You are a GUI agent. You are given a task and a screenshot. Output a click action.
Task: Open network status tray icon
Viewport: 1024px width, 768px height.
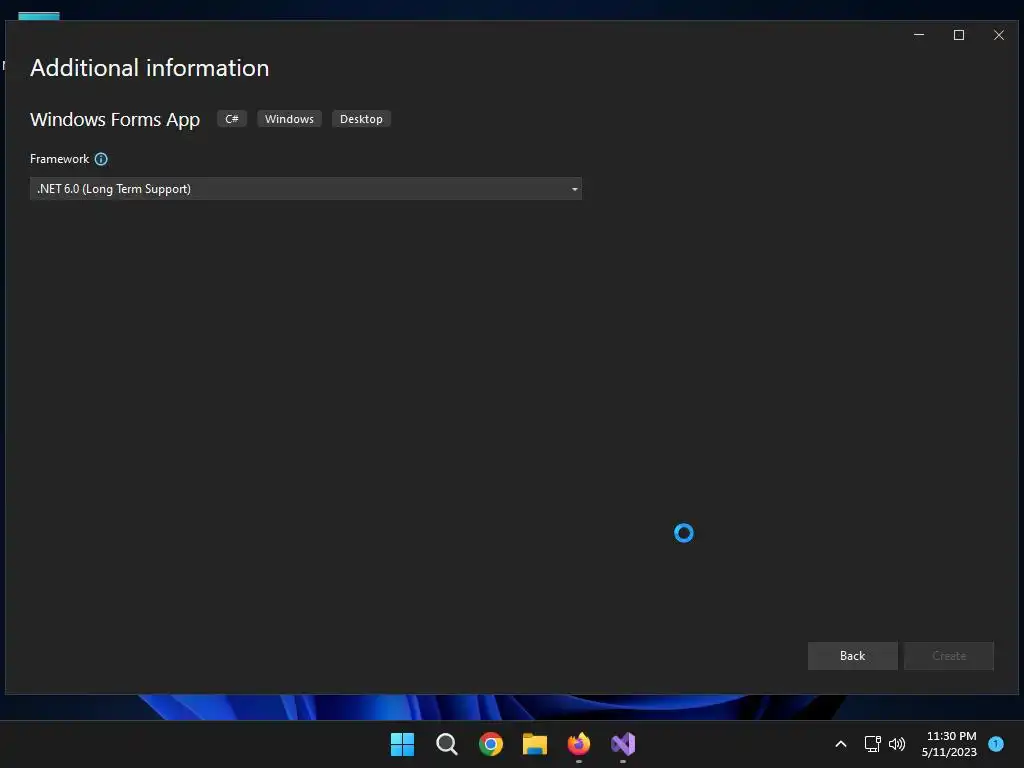tap(872, 744)
